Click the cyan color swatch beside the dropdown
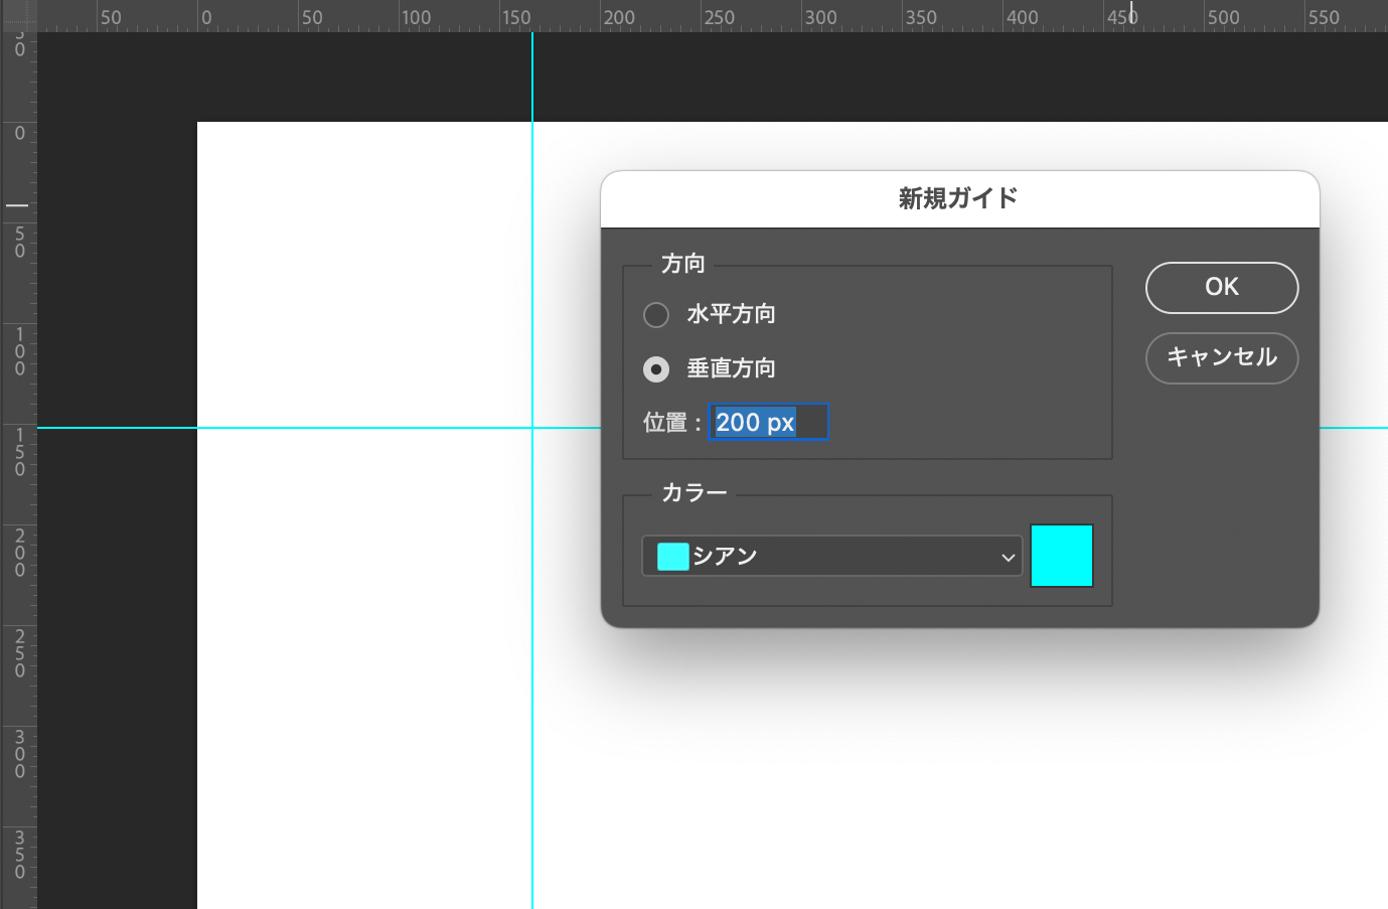 point(1062,555)
